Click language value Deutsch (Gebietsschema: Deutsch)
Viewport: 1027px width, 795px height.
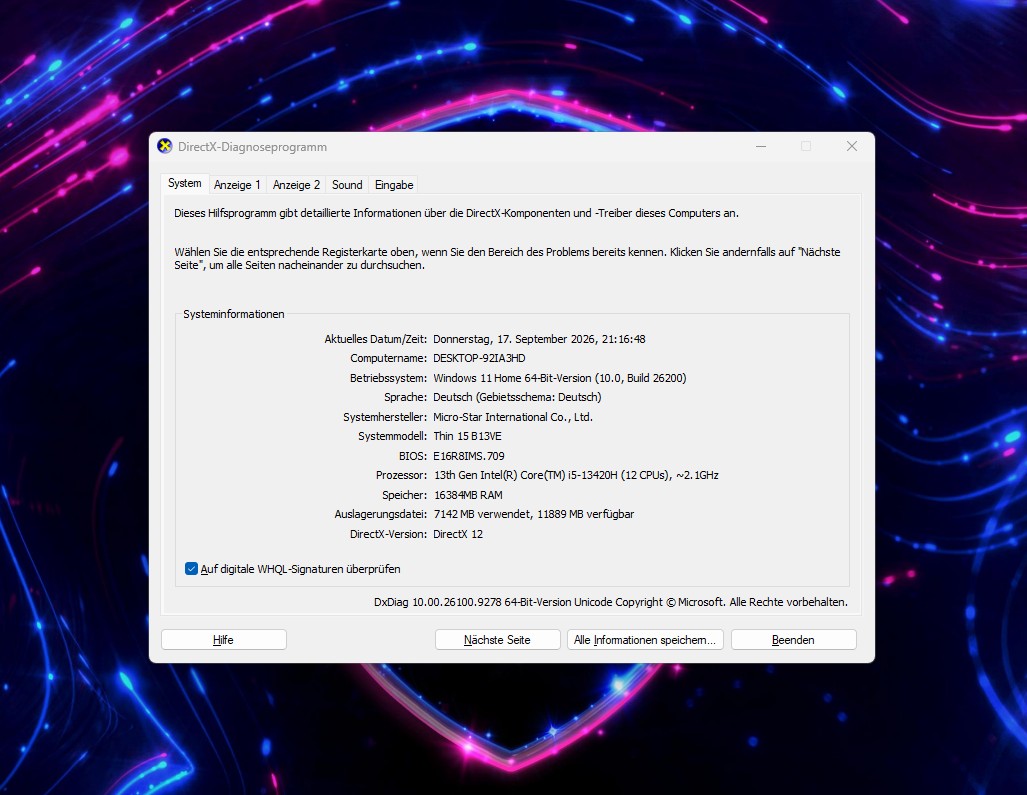[517, 397]
